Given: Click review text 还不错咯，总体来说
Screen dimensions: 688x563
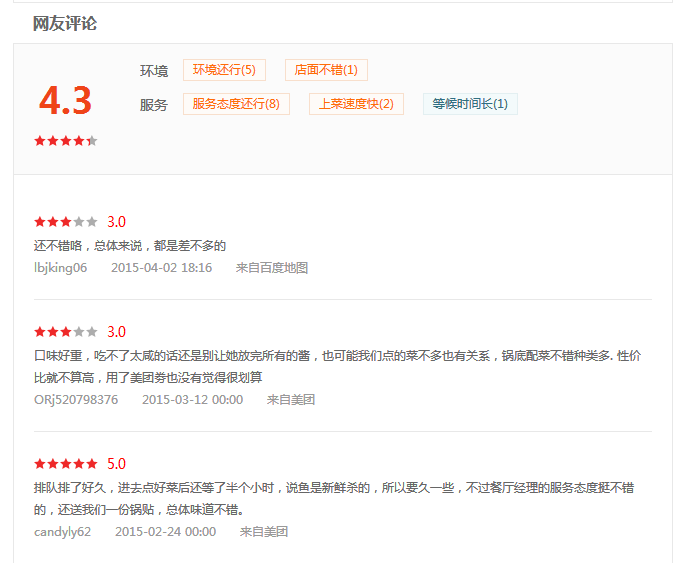Looking at the screenshot, I should [130, 246].
